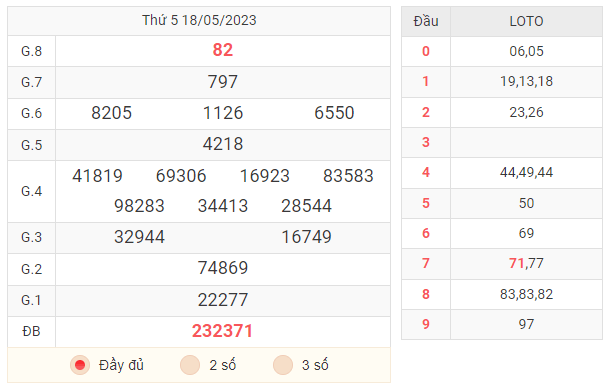Click the G.7 prize number 797
Screen dimensions: 609x390
(x=223, y=82)
